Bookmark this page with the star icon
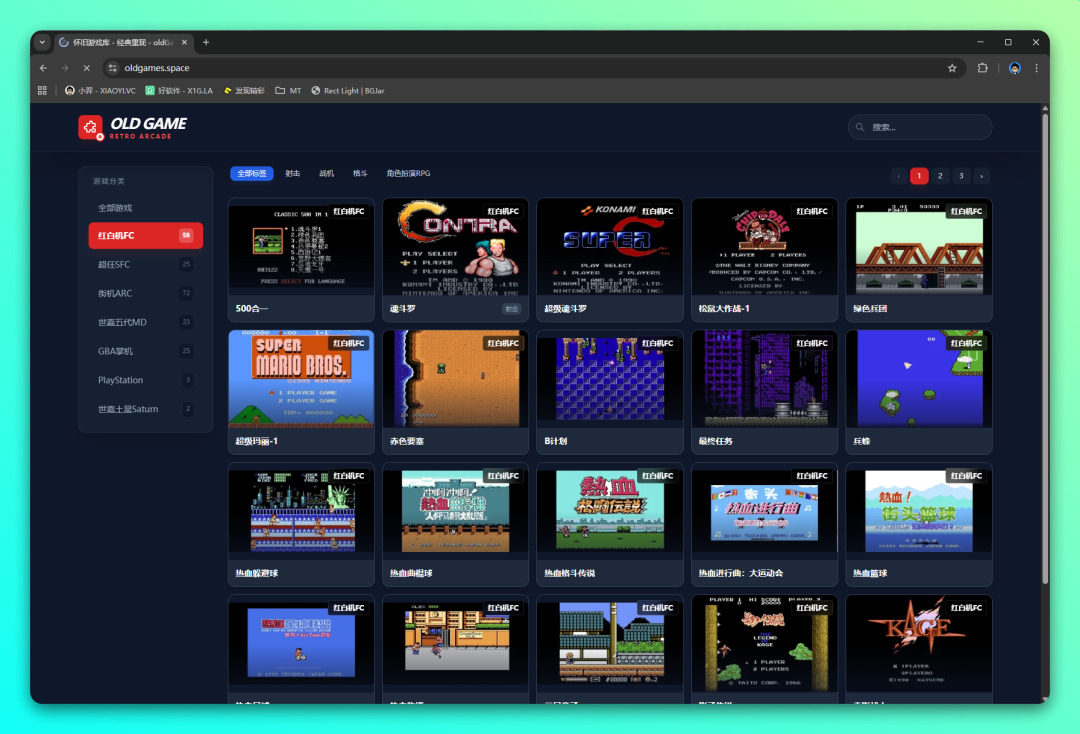Image resolution: width=1080 pixels, height=734 pixels. click(x=952, y=68)
